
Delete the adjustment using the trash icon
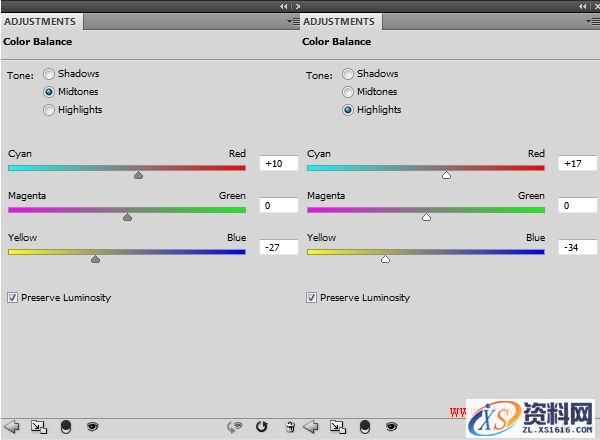289,426
